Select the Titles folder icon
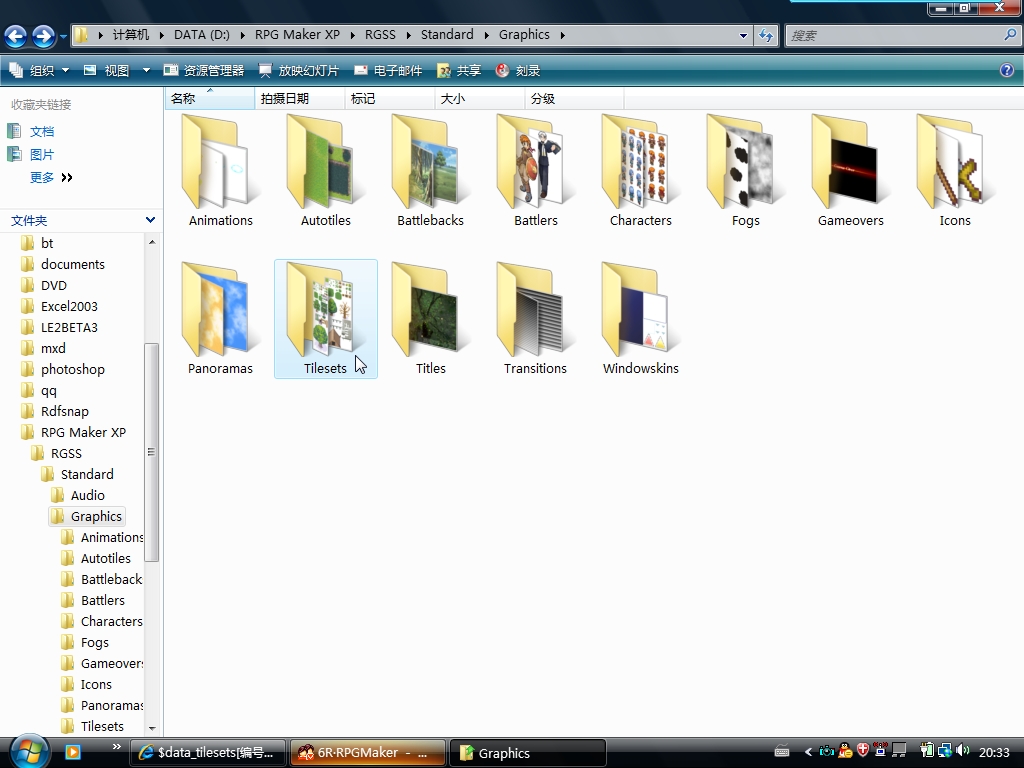This screenshot has width=1024, height=768. 430,311
